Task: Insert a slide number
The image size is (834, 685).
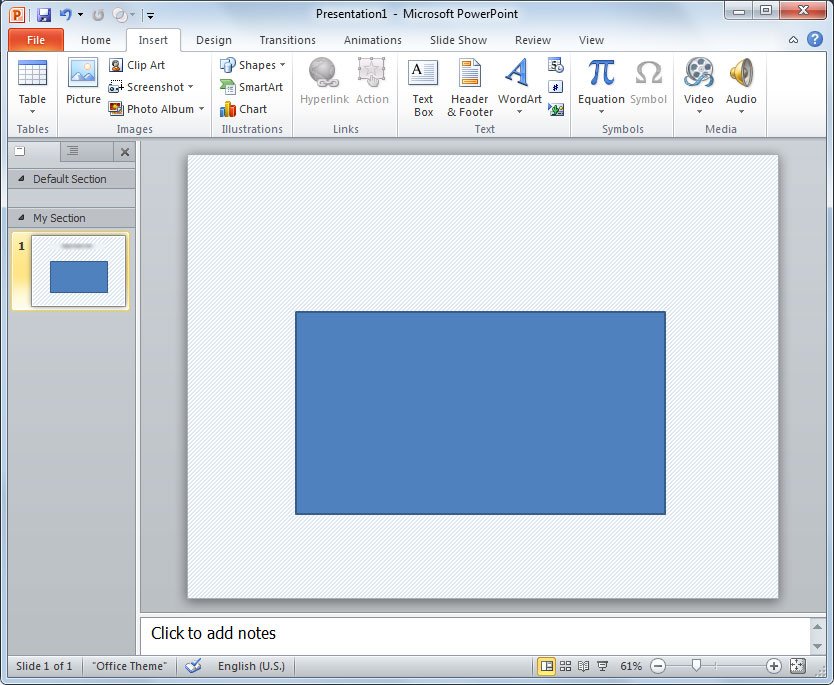Action: click(556, 86)
